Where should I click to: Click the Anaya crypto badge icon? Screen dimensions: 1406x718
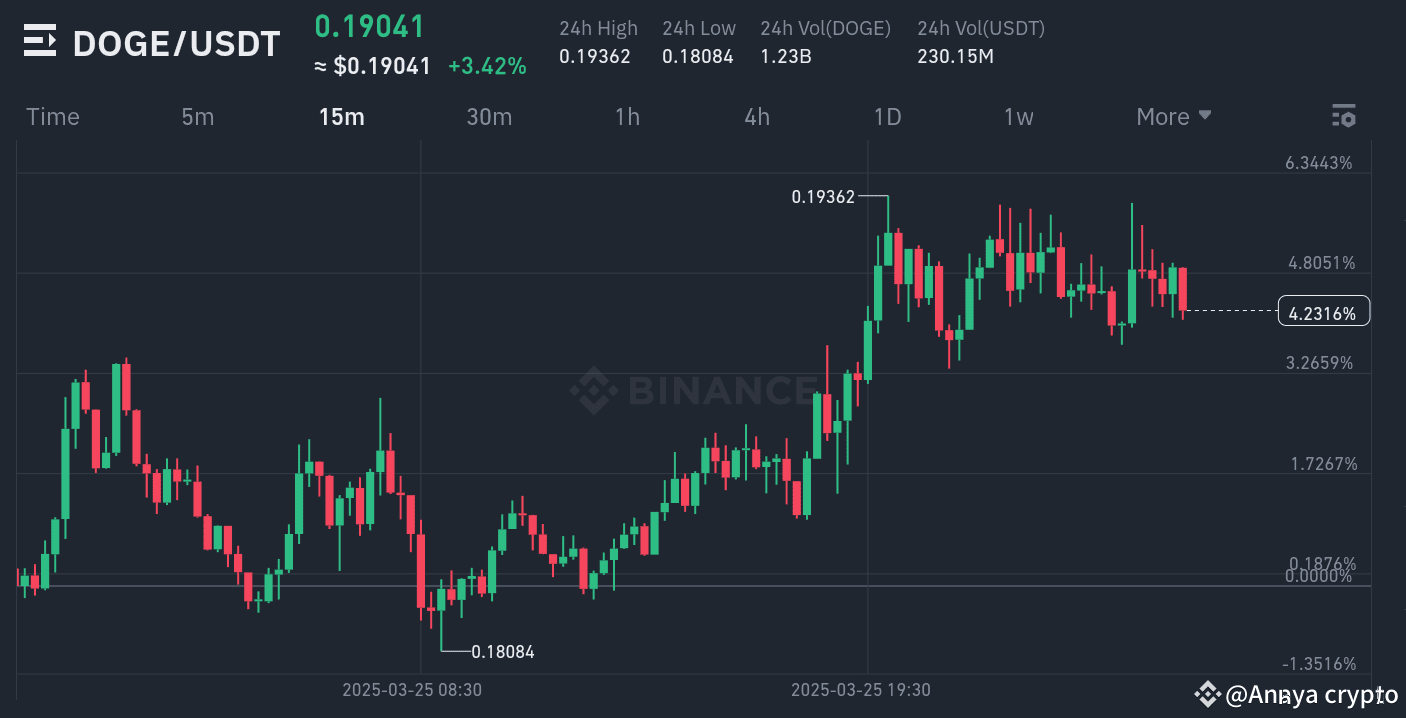pyautogui.click(x=1207, y=694)
